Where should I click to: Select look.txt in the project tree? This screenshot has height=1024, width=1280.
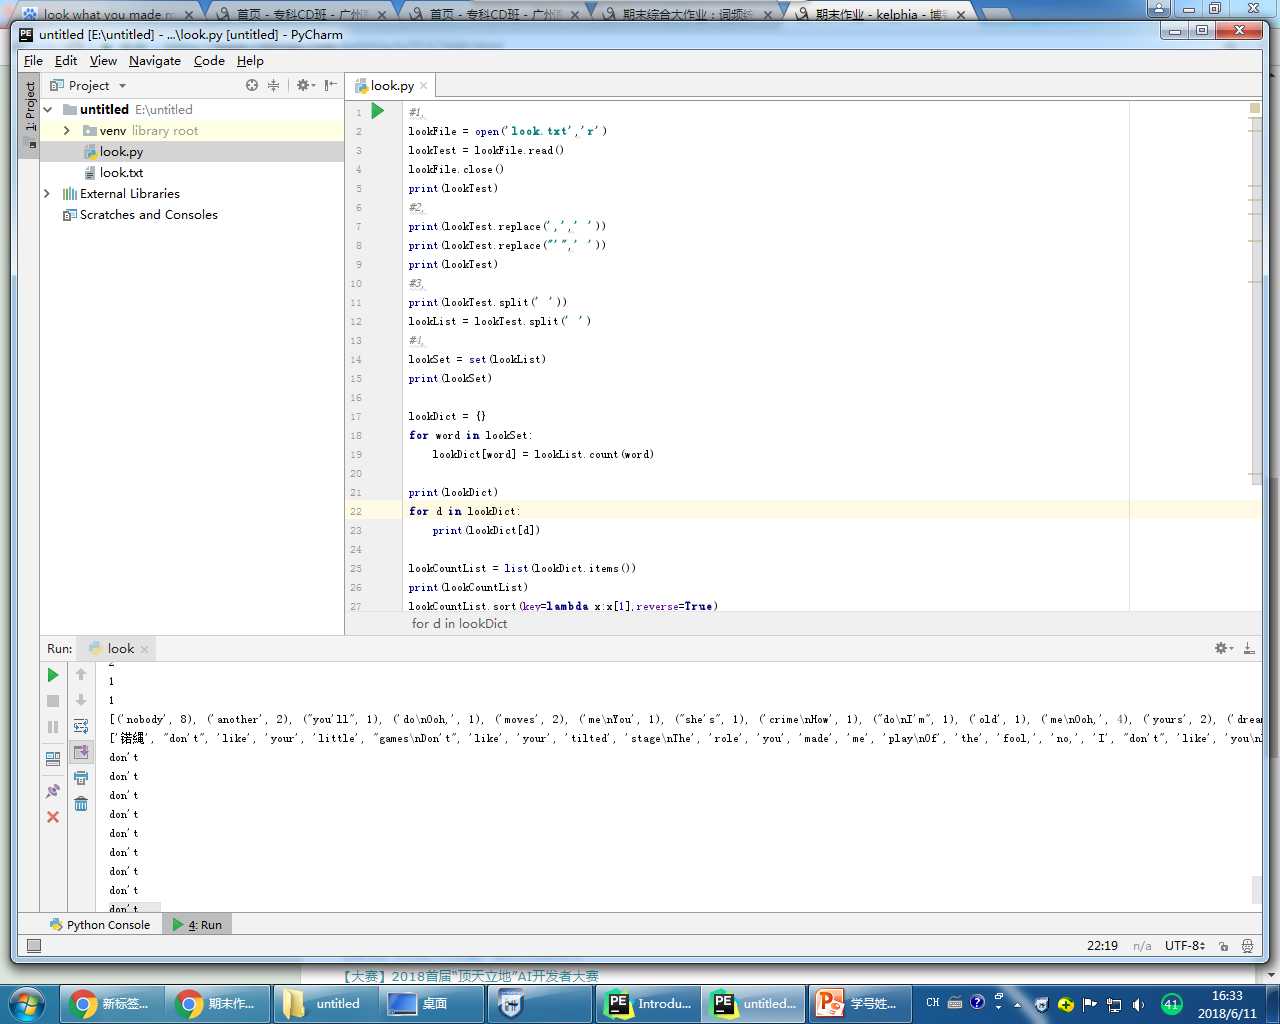click(121, 173)
